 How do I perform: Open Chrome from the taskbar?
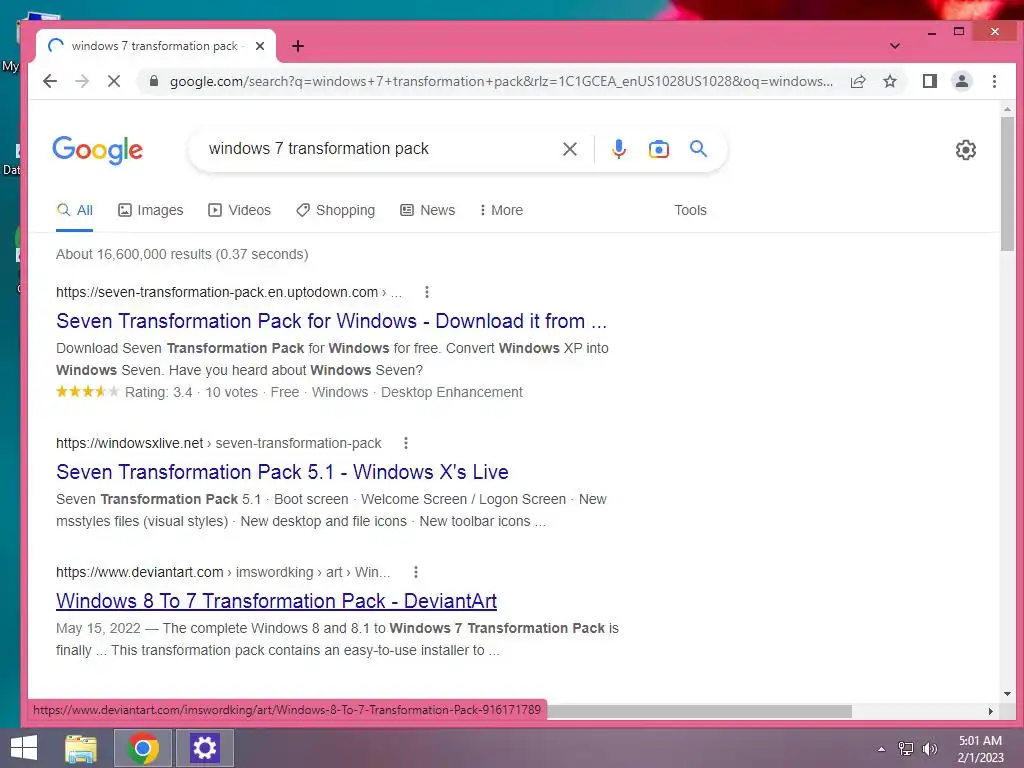[x=143, y=748]
